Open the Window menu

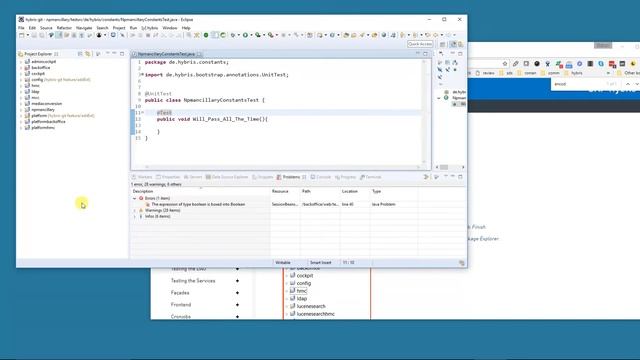[x=170, y=28]
